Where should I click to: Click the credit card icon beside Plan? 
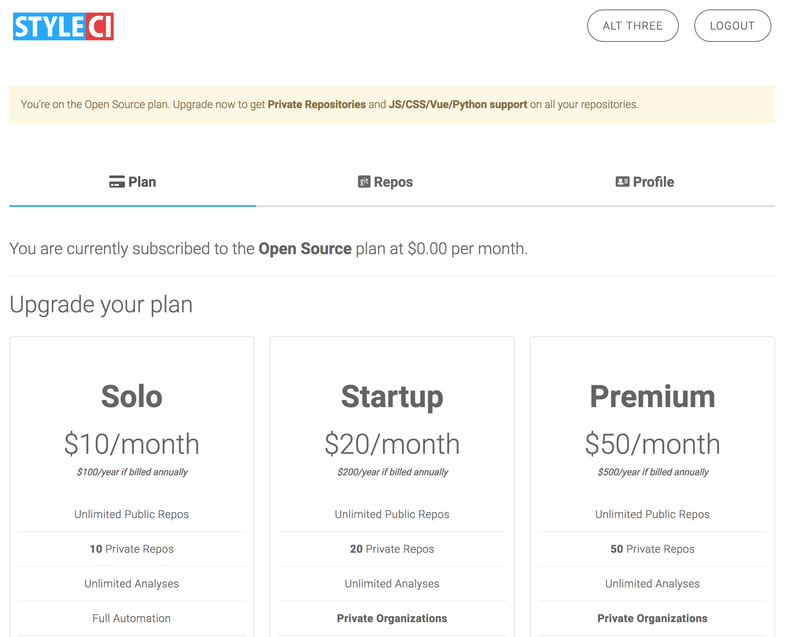coord(117,182)
